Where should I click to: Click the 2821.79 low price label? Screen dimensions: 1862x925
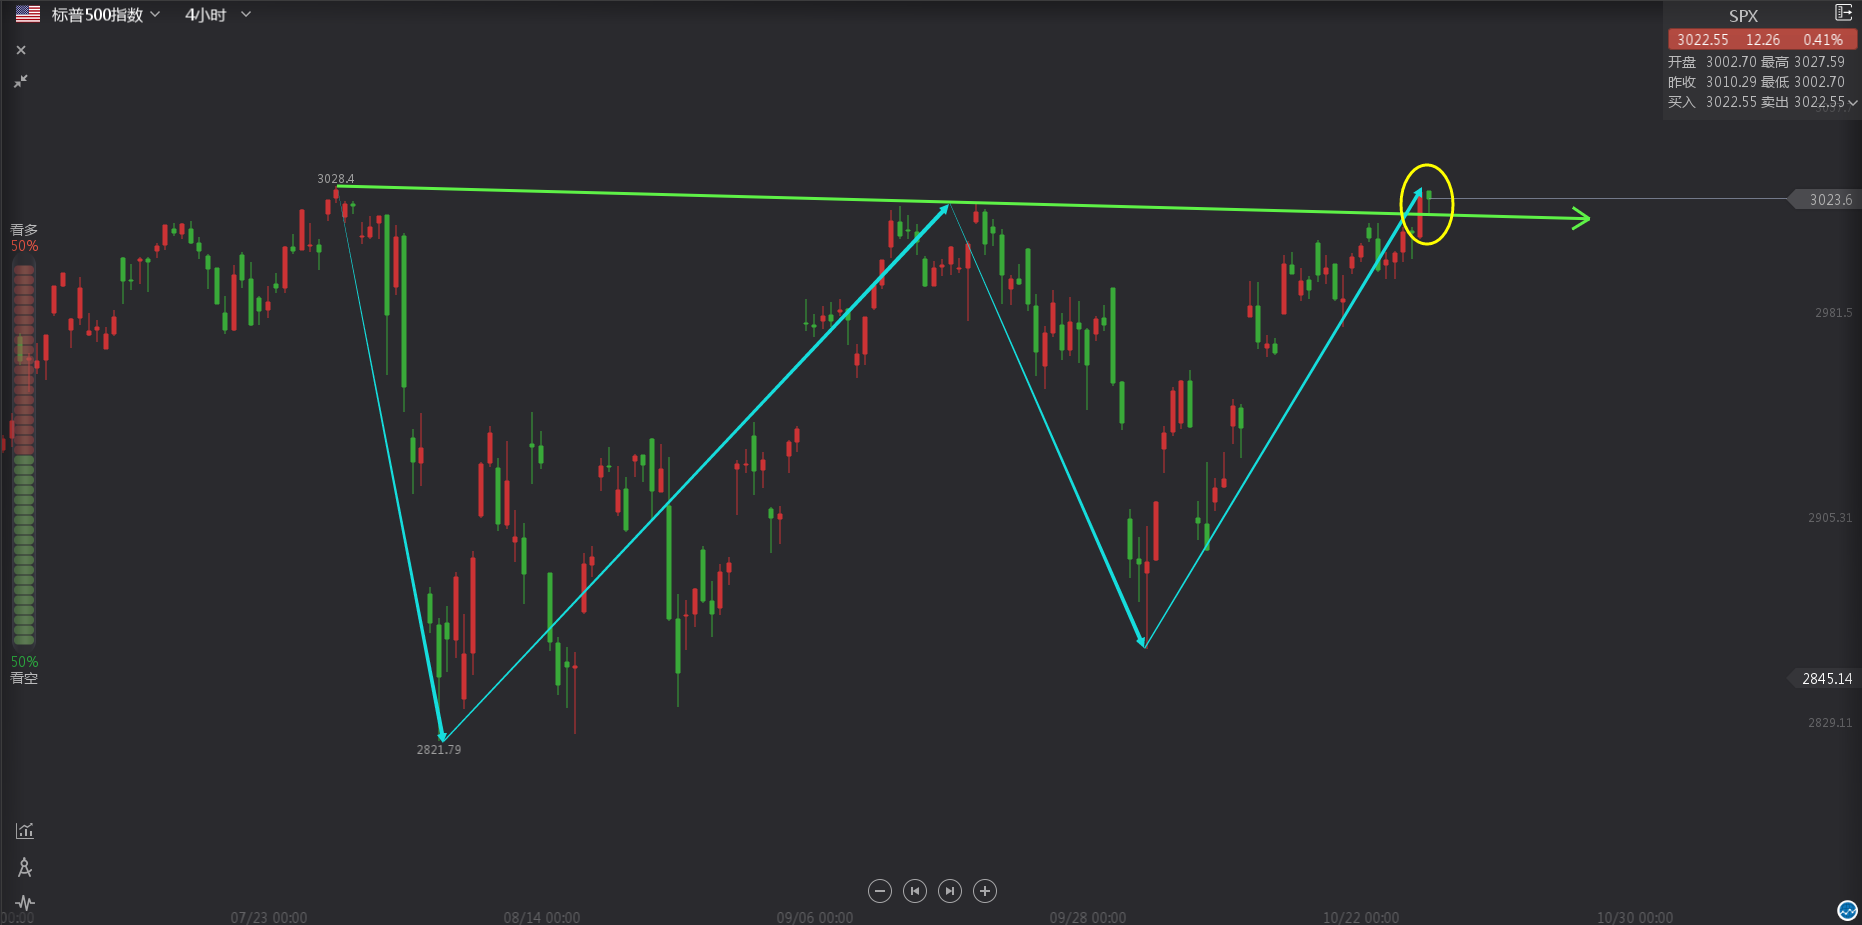(439, 750)
